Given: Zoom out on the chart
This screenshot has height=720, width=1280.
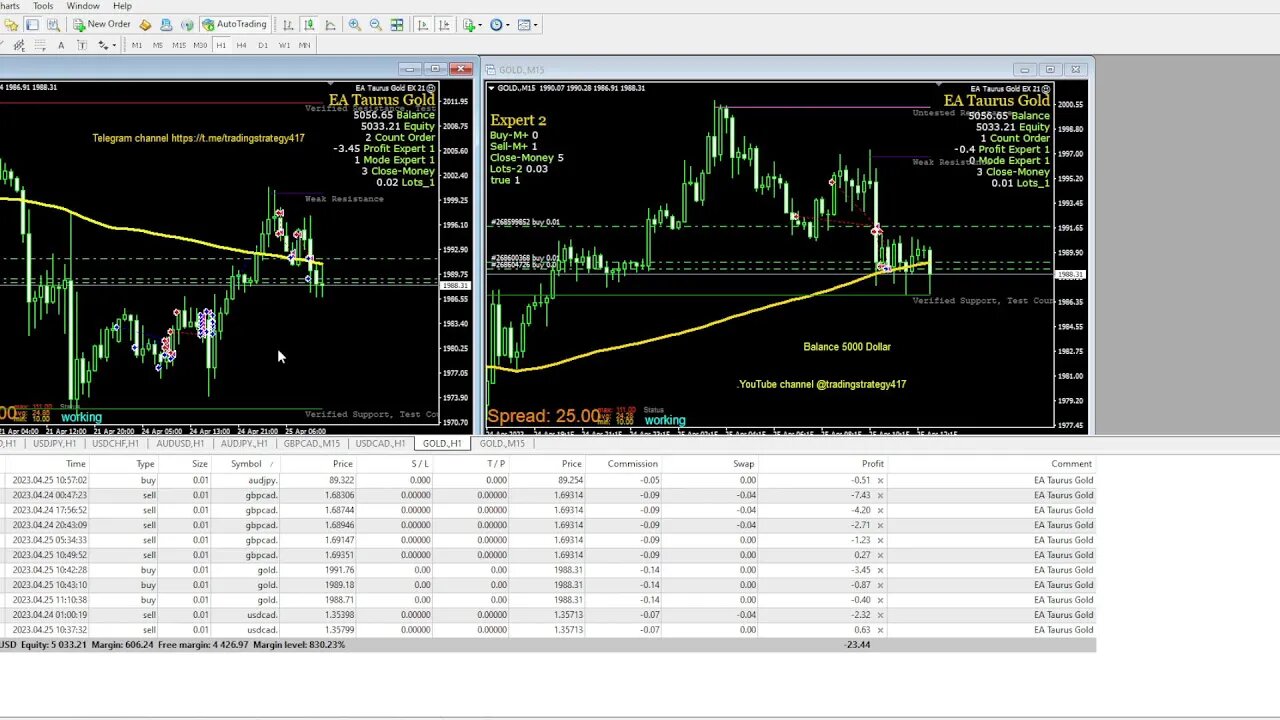Looking at the screenshot, I should click(x=376, y=24).
